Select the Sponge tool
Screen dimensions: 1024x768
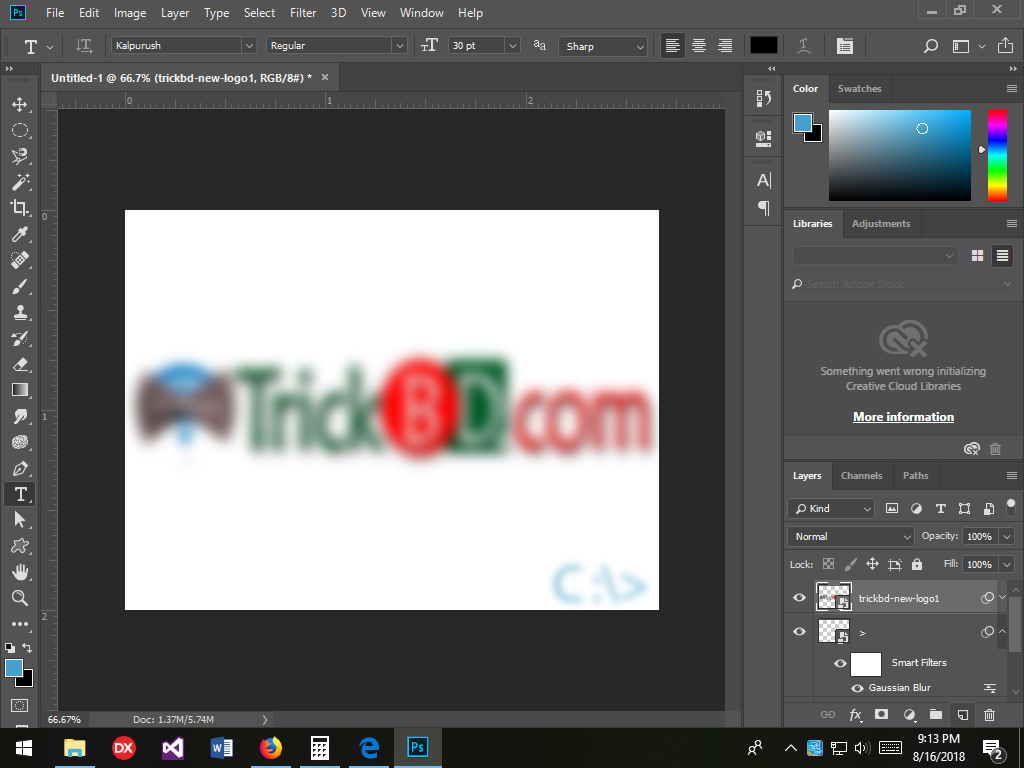(x=20, y=442)
